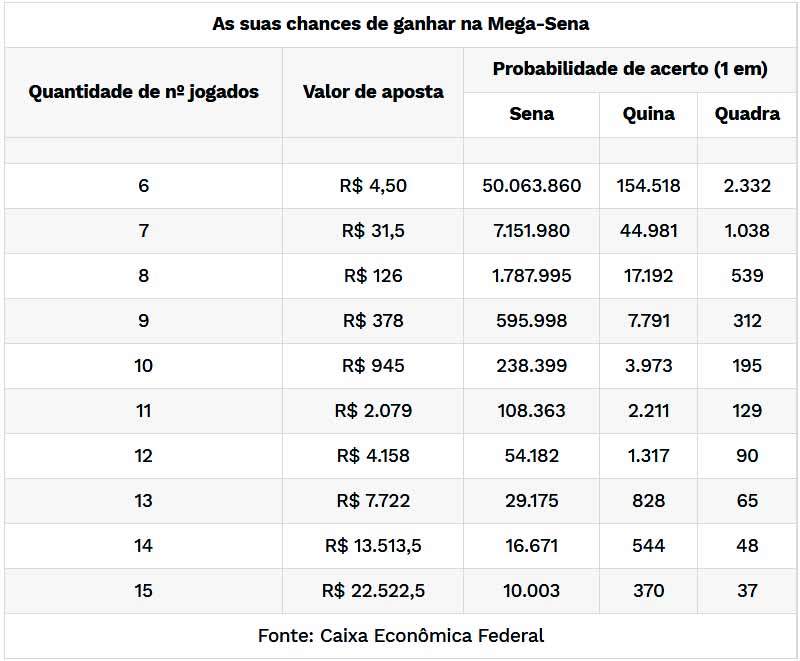Viewport: 800px width, 661px height.
Task: Click the Sena odds cell 54.182
Action: tap(531, 456)
